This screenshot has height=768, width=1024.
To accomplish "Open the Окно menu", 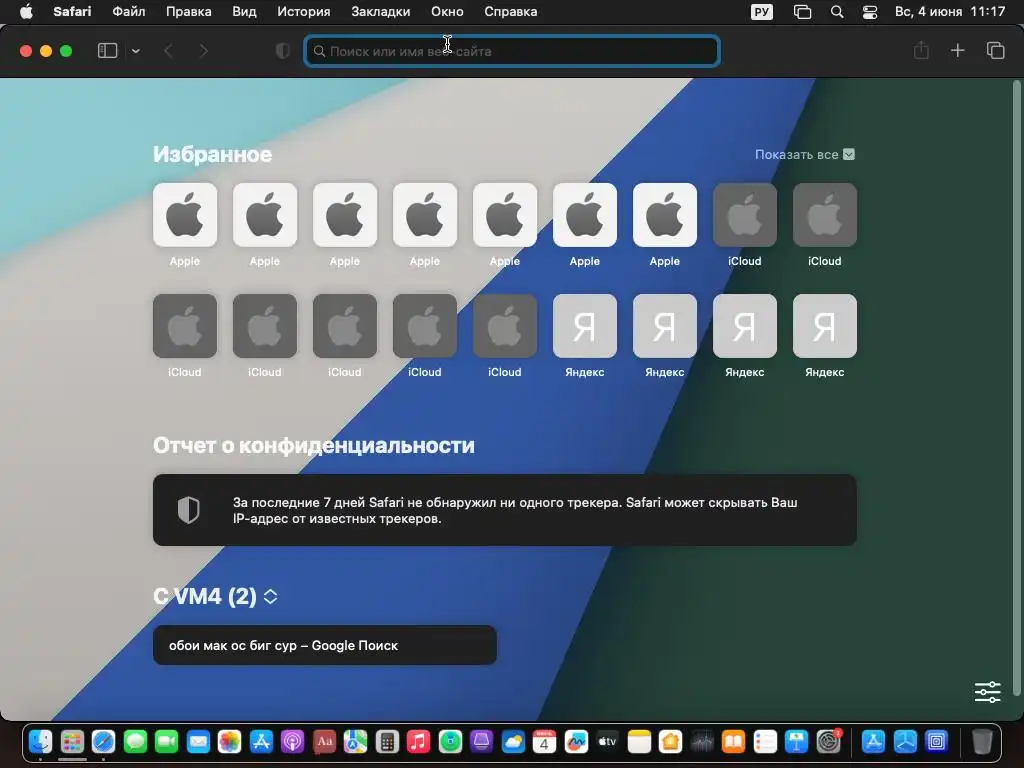I will click(x=447, y=12).
